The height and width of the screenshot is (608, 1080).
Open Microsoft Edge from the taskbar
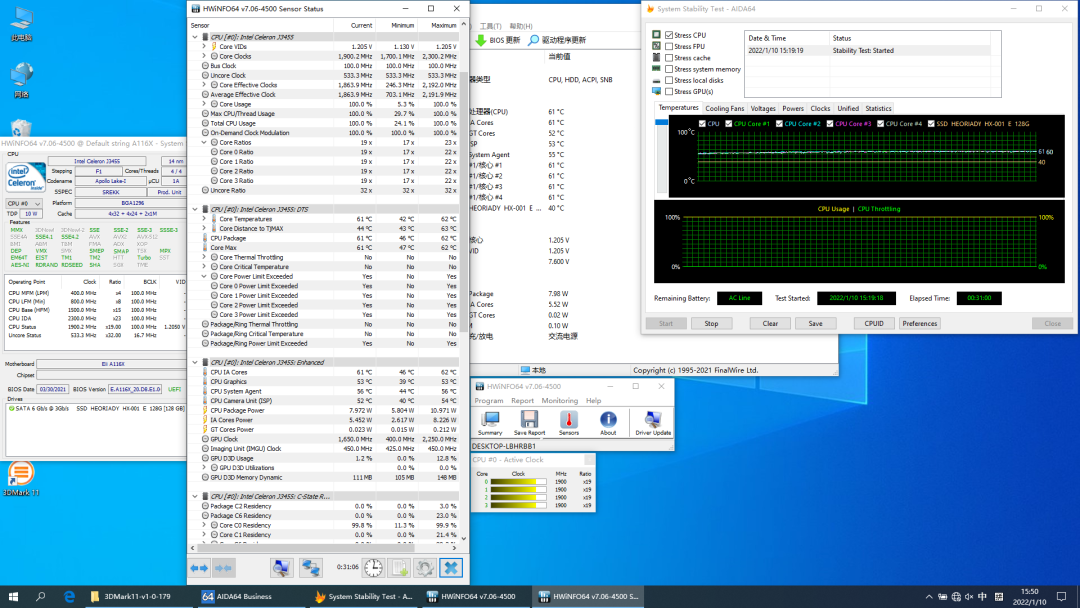[70, 596]
